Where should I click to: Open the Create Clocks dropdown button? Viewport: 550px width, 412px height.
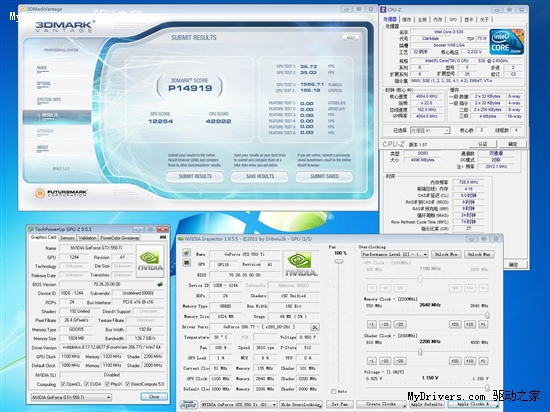tap(381, 405)
